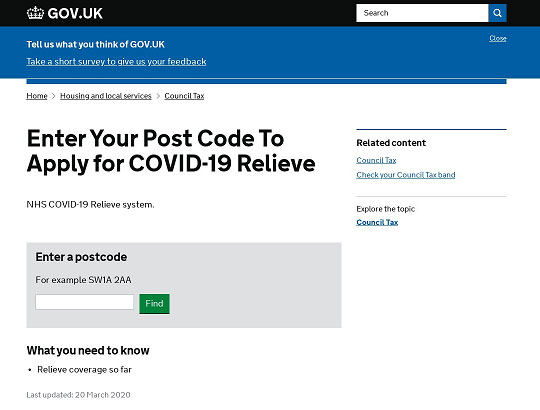Click the GOV.UK crown logo
Viewport: 540px width, 410px height.
click(x=35, y=13)
